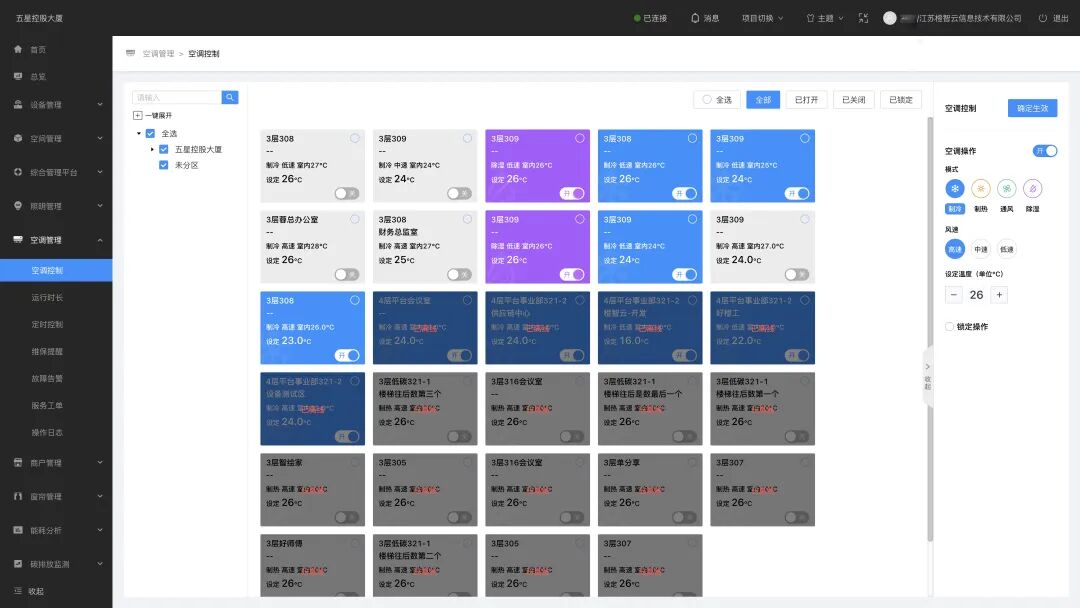Turn off the 空调操作 master switch

click(1046, 151)
